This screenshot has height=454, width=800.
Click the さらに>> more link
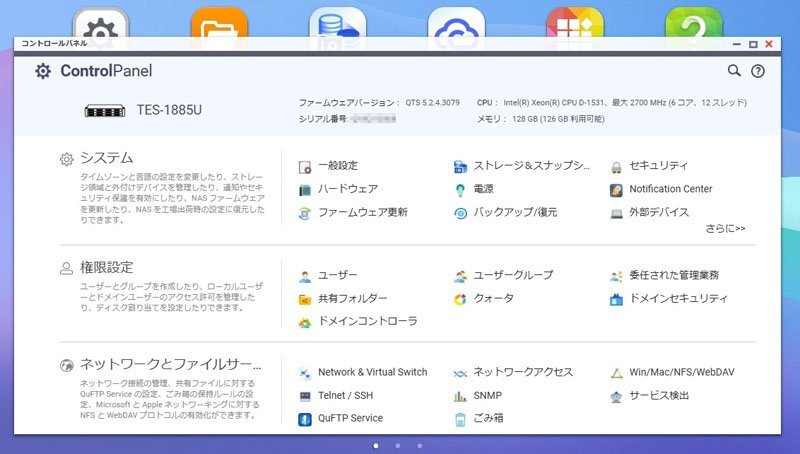point(725,229)
